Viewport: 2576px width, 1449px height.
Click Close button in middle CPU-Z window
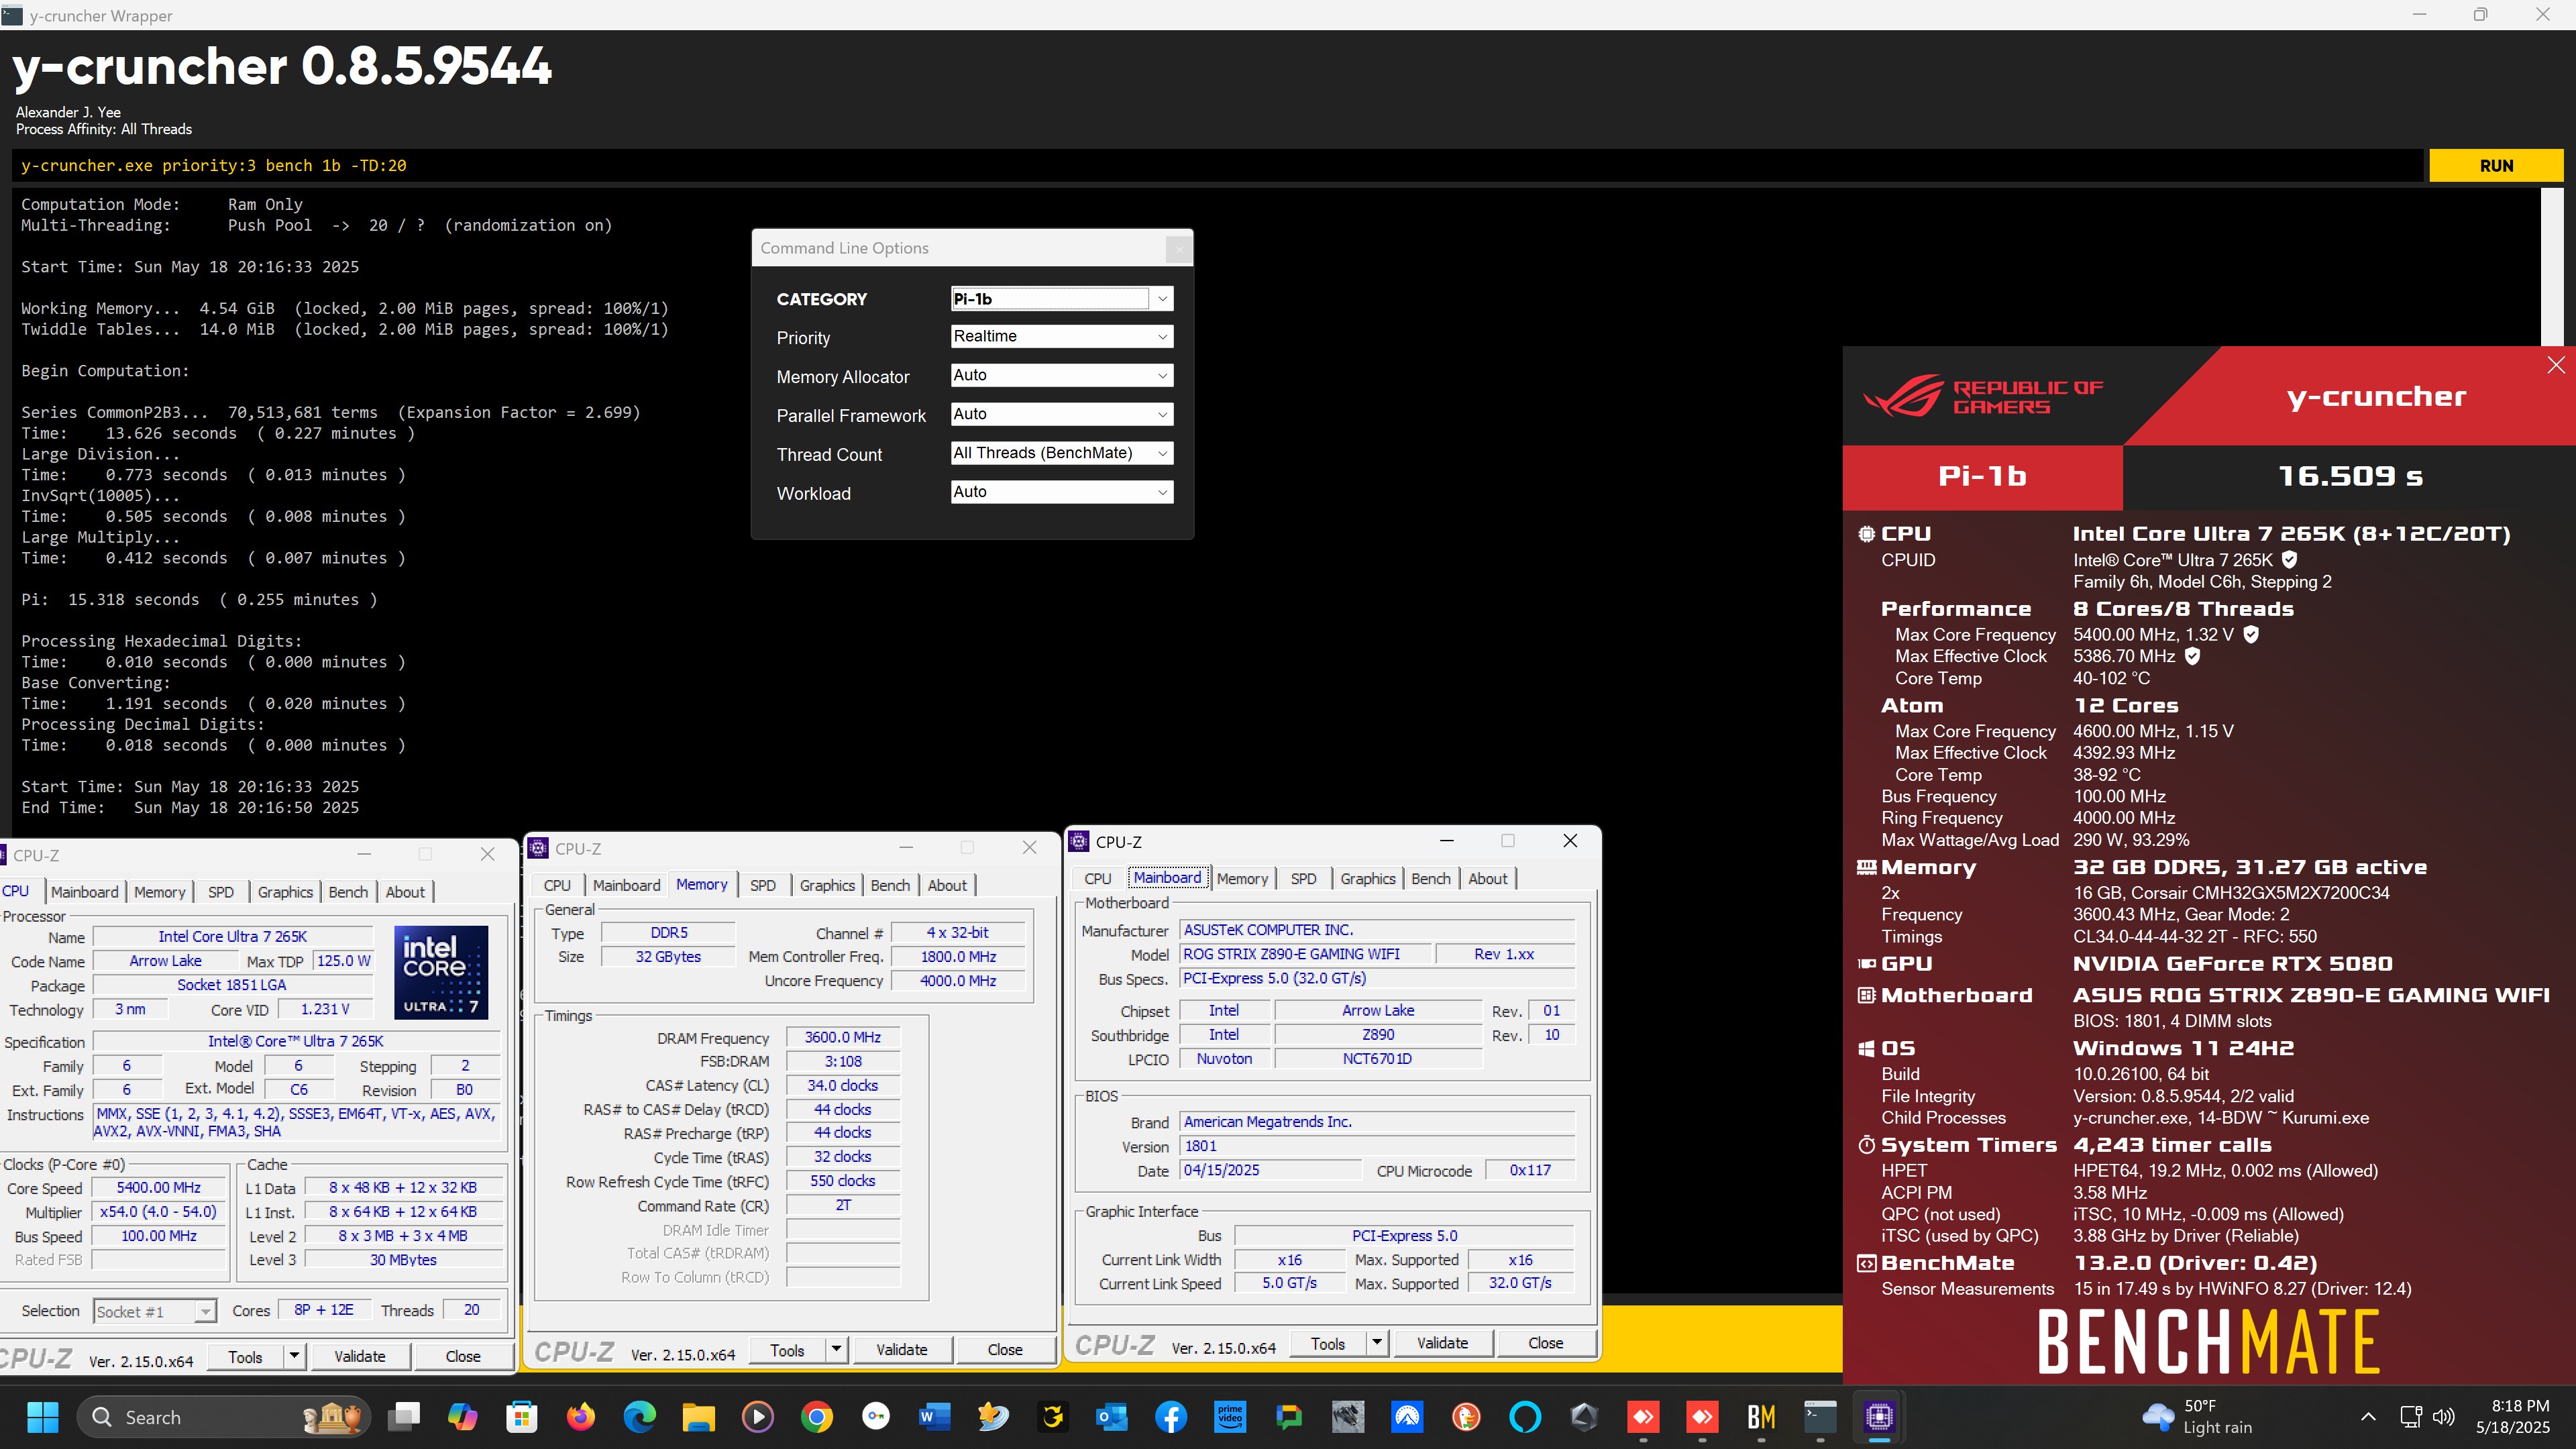(x=1005, y=1349)
